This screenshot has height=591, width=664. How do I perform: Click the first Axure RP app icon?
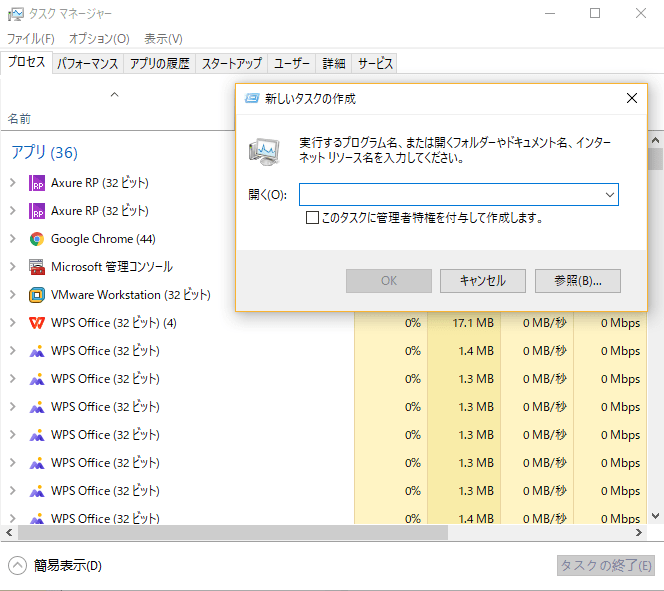click(x=37, y=183)
